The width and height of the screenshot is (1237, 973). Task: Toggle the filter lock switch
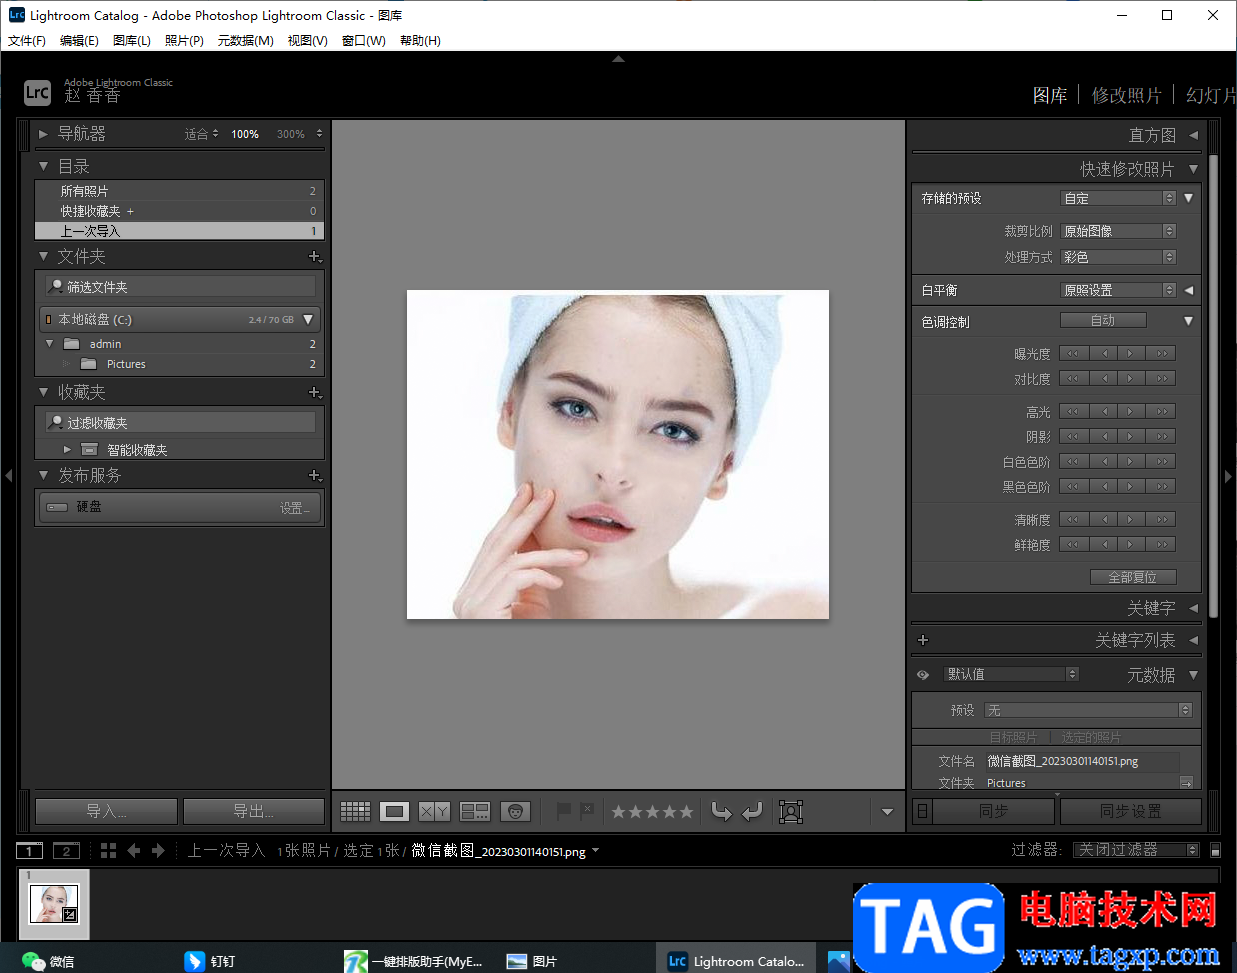click(x=1215, y=851)
